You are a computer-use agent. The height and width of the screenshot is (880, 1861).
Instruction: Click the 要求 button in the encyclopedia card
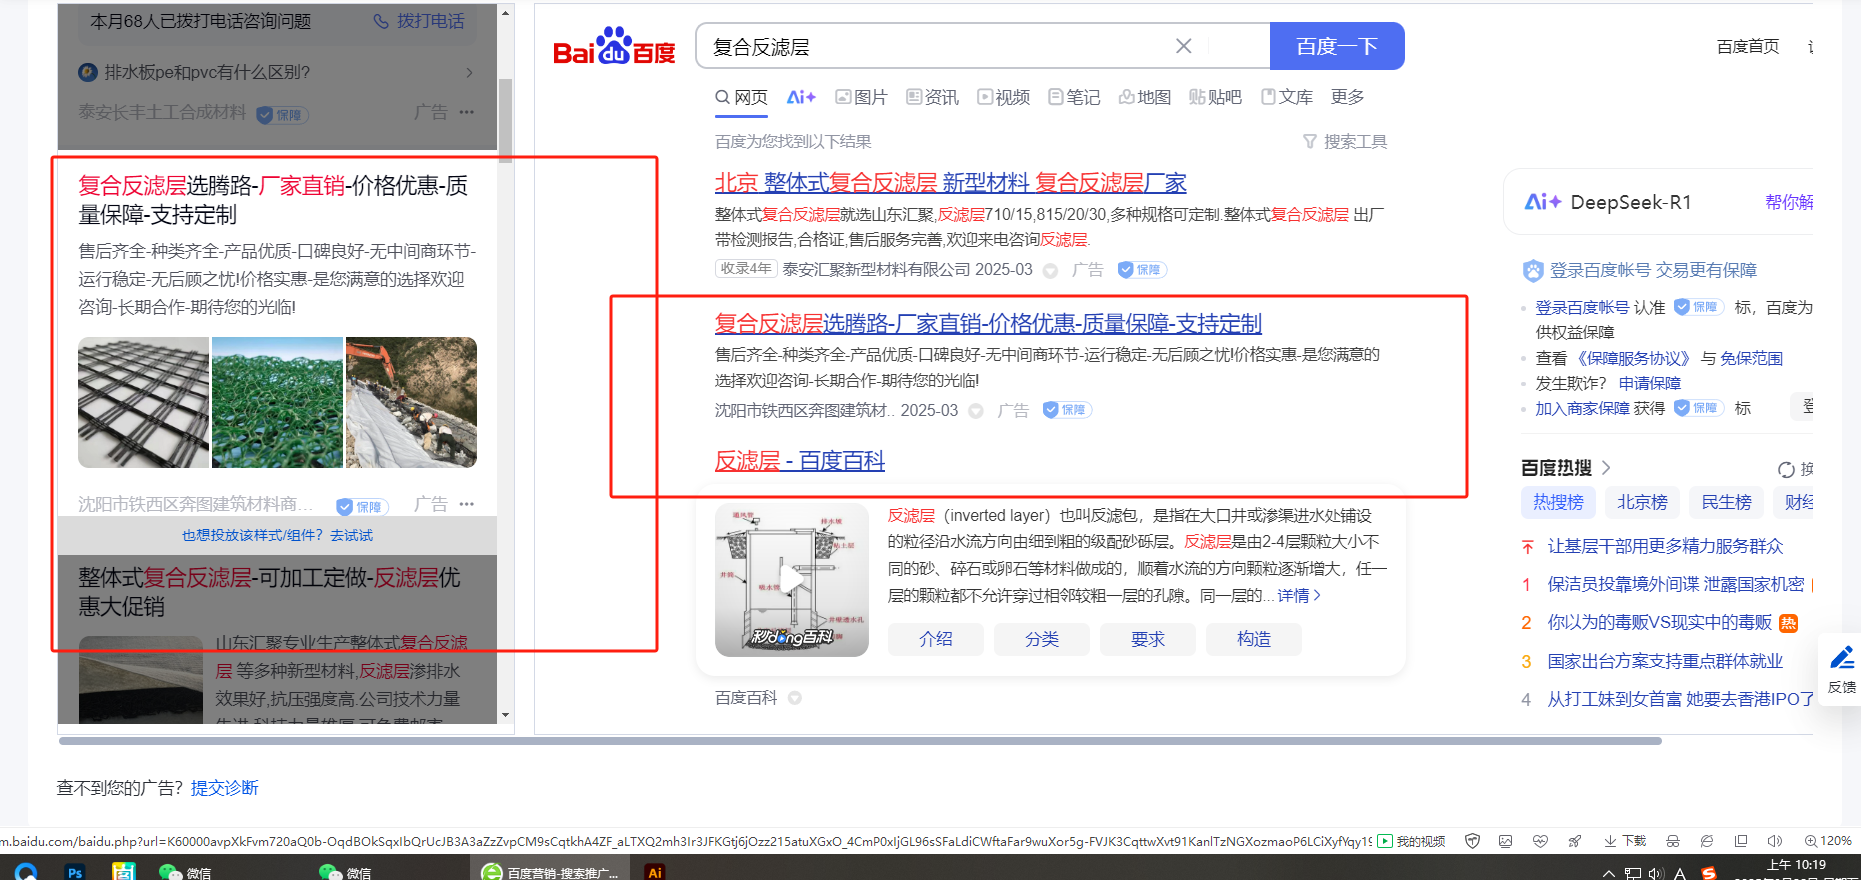[1148, 639]
